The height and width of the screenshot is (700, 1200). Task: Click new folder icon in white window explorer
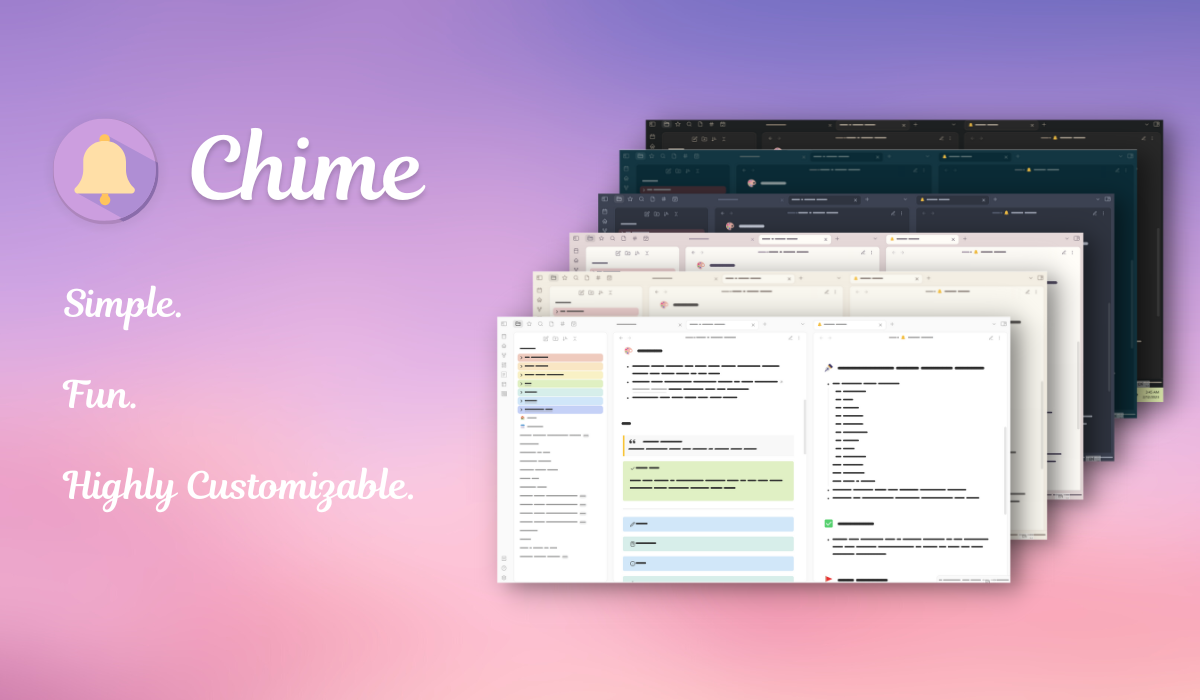[x=555, y=338]
